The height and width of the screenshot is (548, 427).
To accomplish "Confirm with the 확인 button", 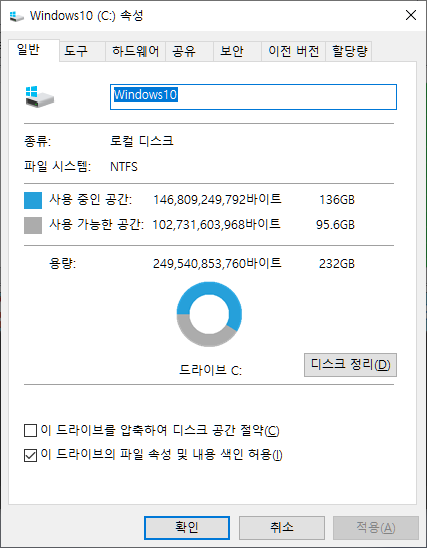I will click(x=187, y=527).
